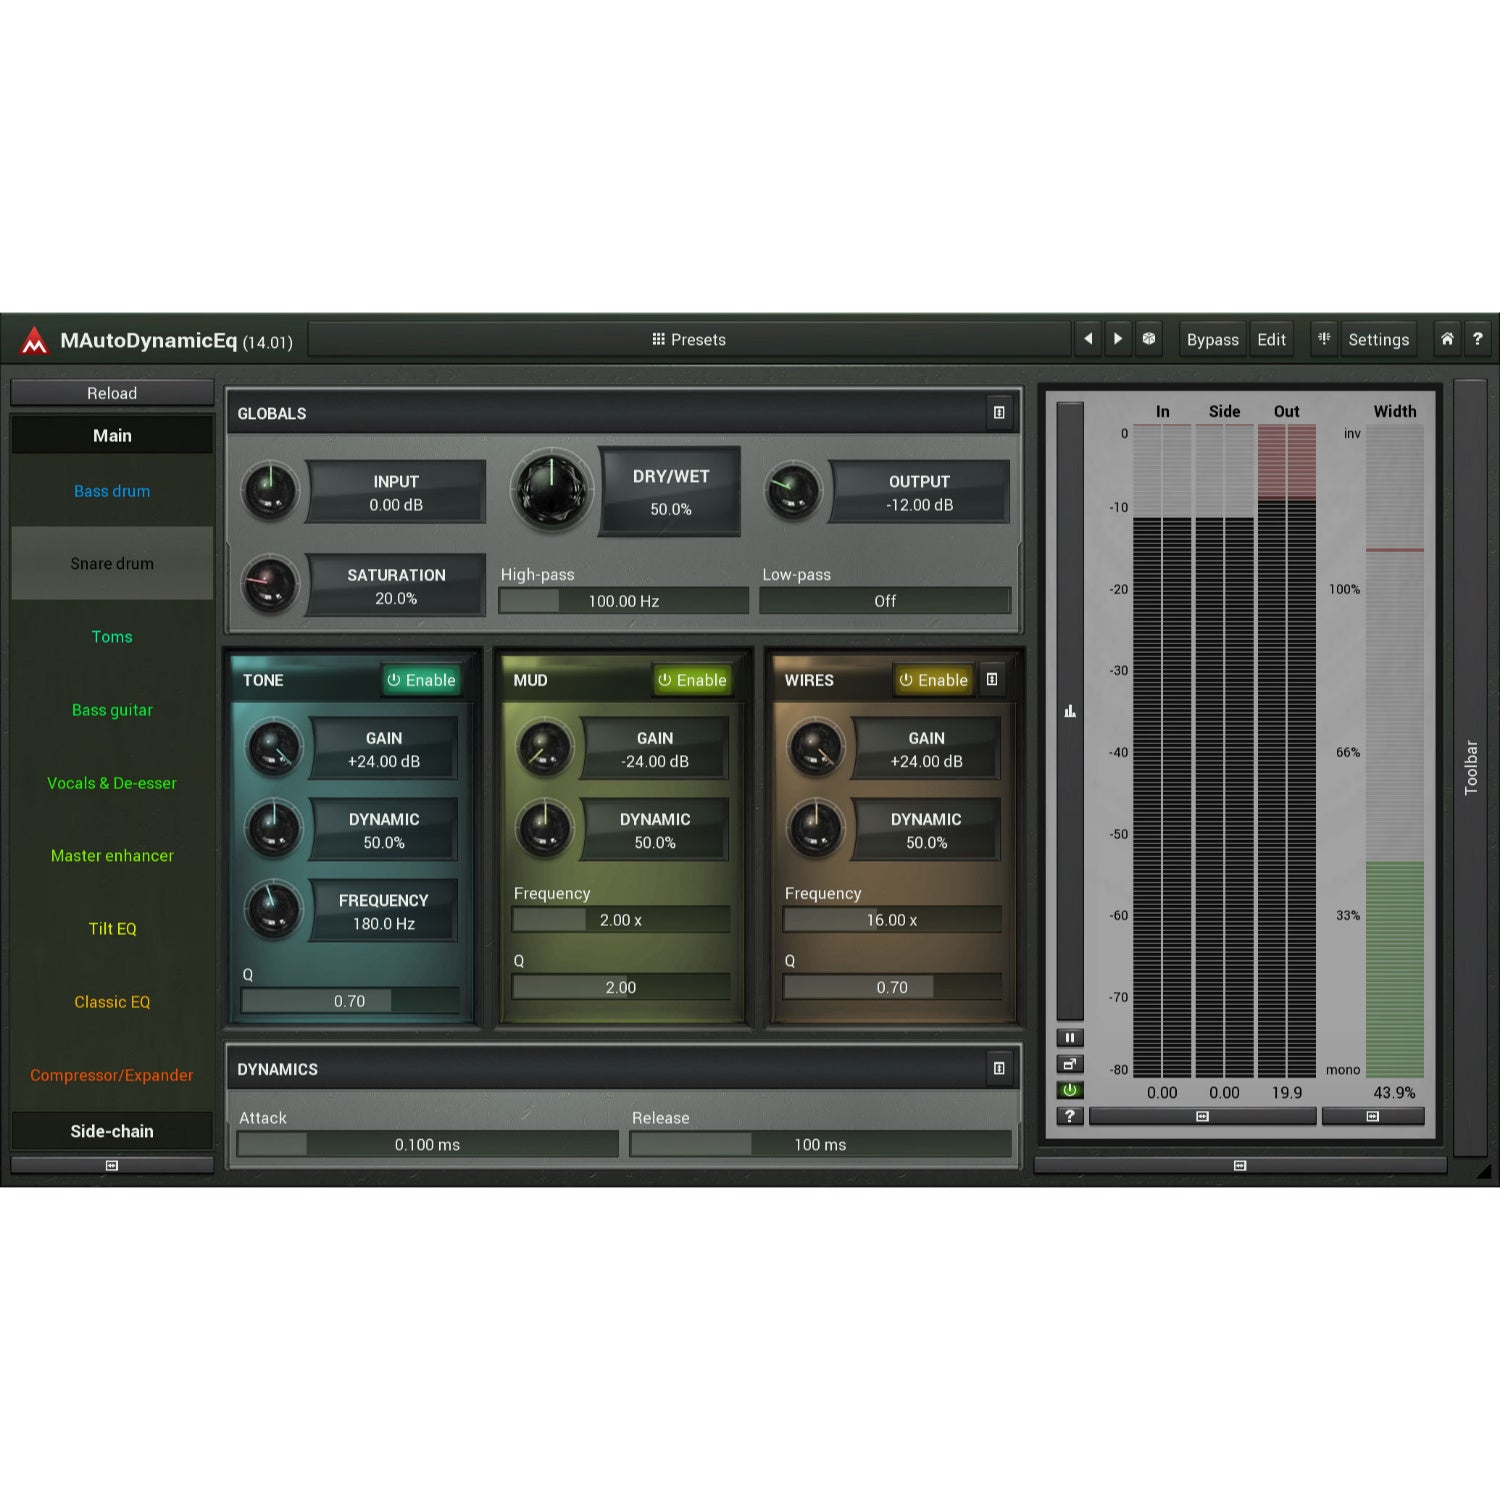Click the DRY/WET knob
This screenshot has height=1500, width=1500.
coord(551,490)
